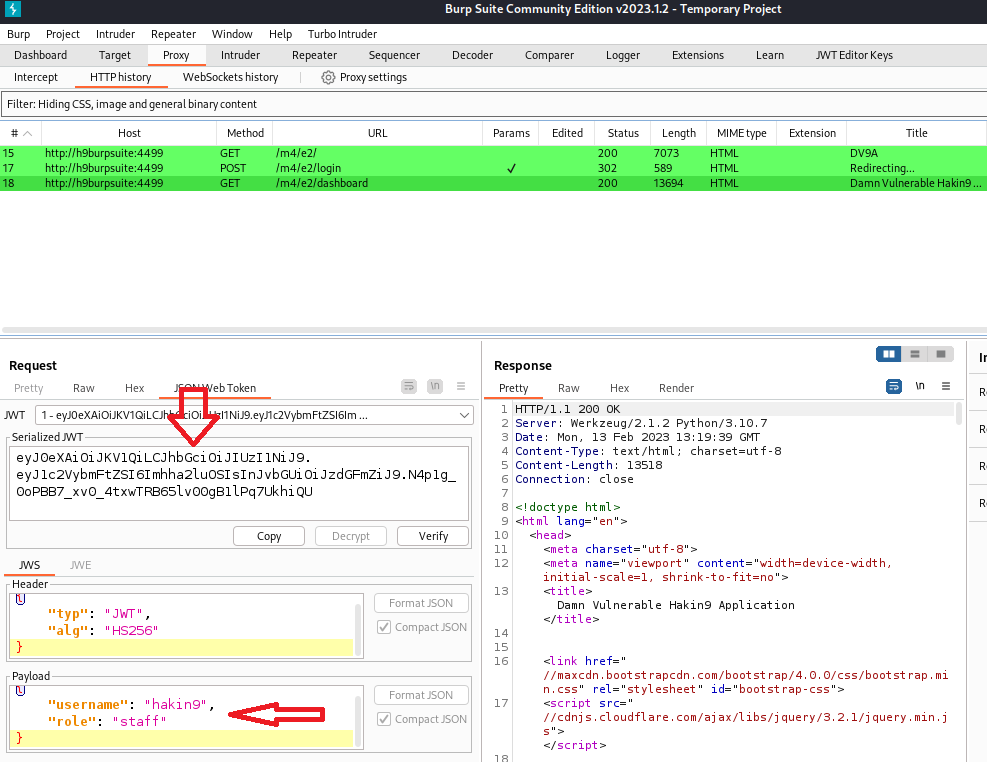Select the Response Hex tab

619,388
